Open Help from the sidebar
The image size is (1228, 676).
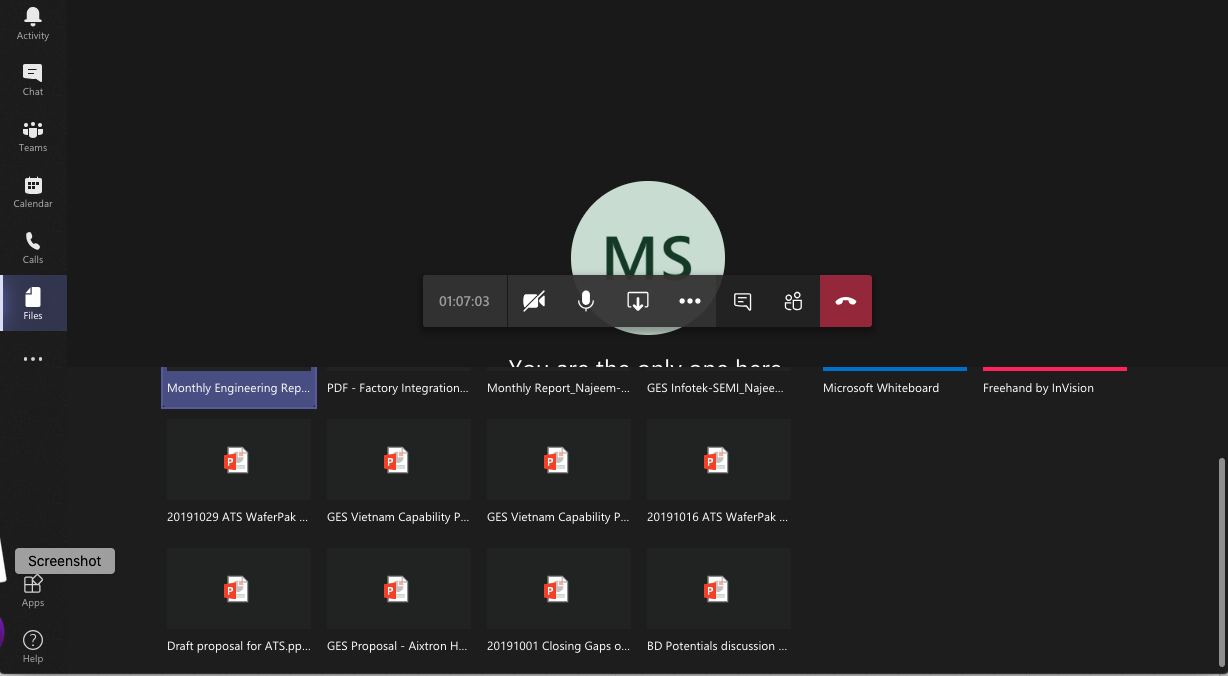tap(32, 645)
